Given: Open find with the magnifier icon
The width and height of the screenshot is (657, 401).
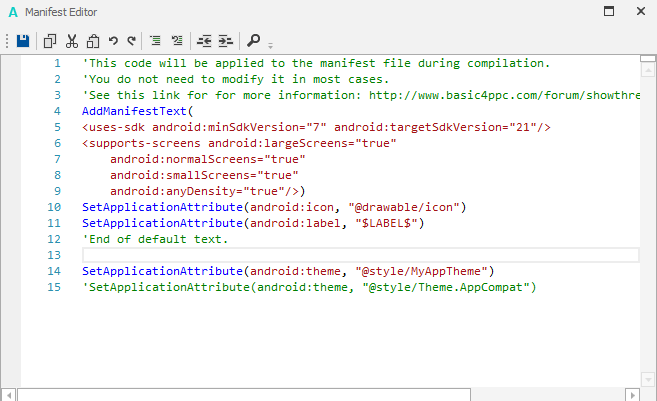Looking at the screenshot, I should [x=253, y=41].
